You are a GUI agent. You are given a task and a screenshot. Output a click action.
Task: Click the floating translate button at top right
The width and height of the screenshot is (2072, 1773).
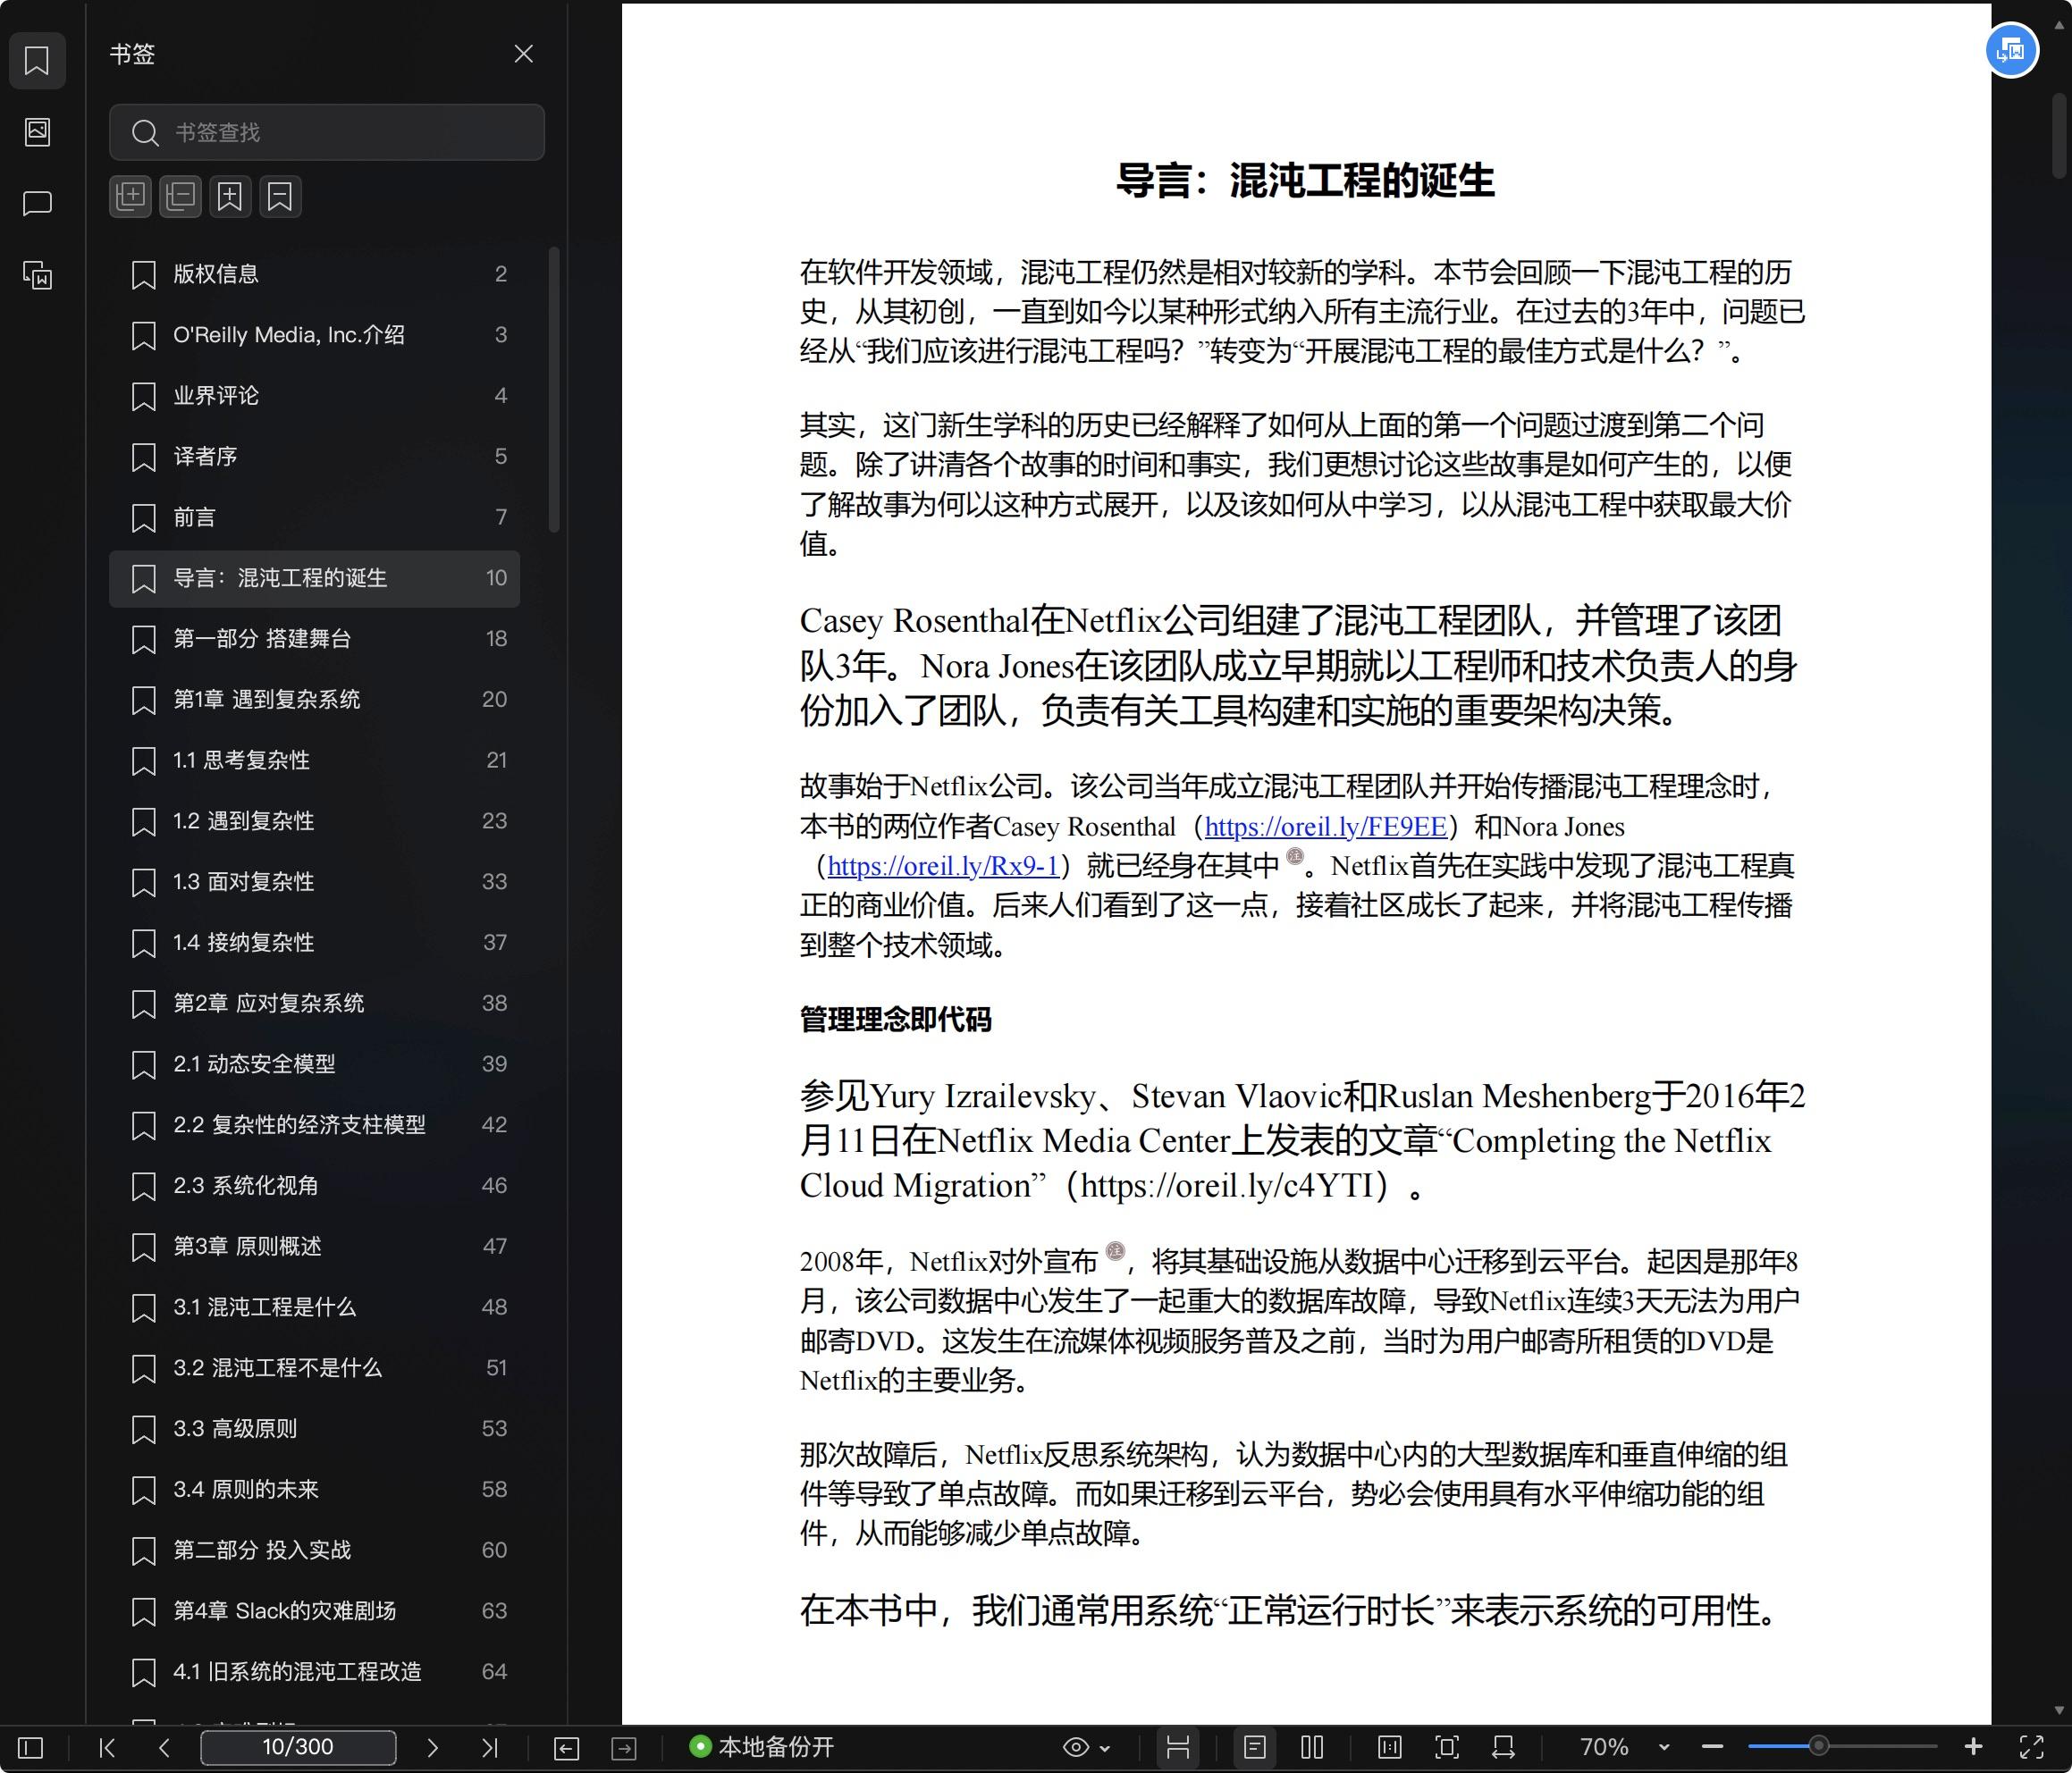pyautogui.click(x=2011, y=50)
